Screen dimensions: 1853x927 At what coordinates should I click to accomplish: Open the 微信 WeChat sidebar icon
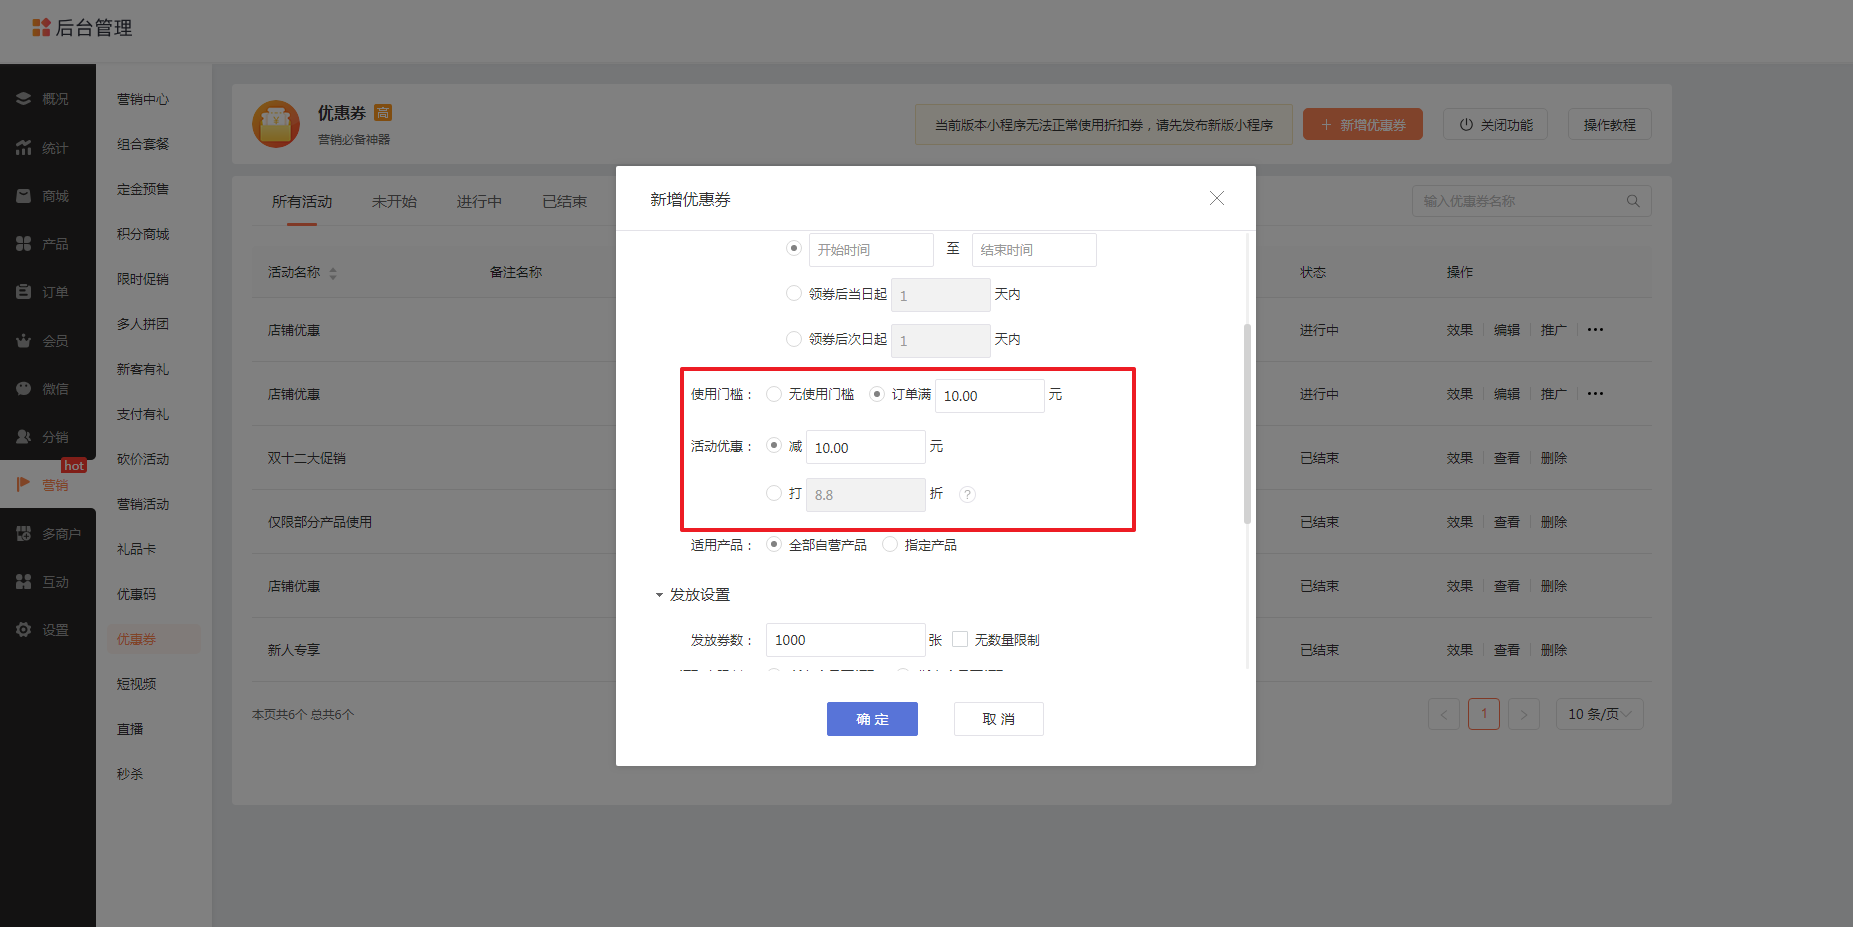23,388
